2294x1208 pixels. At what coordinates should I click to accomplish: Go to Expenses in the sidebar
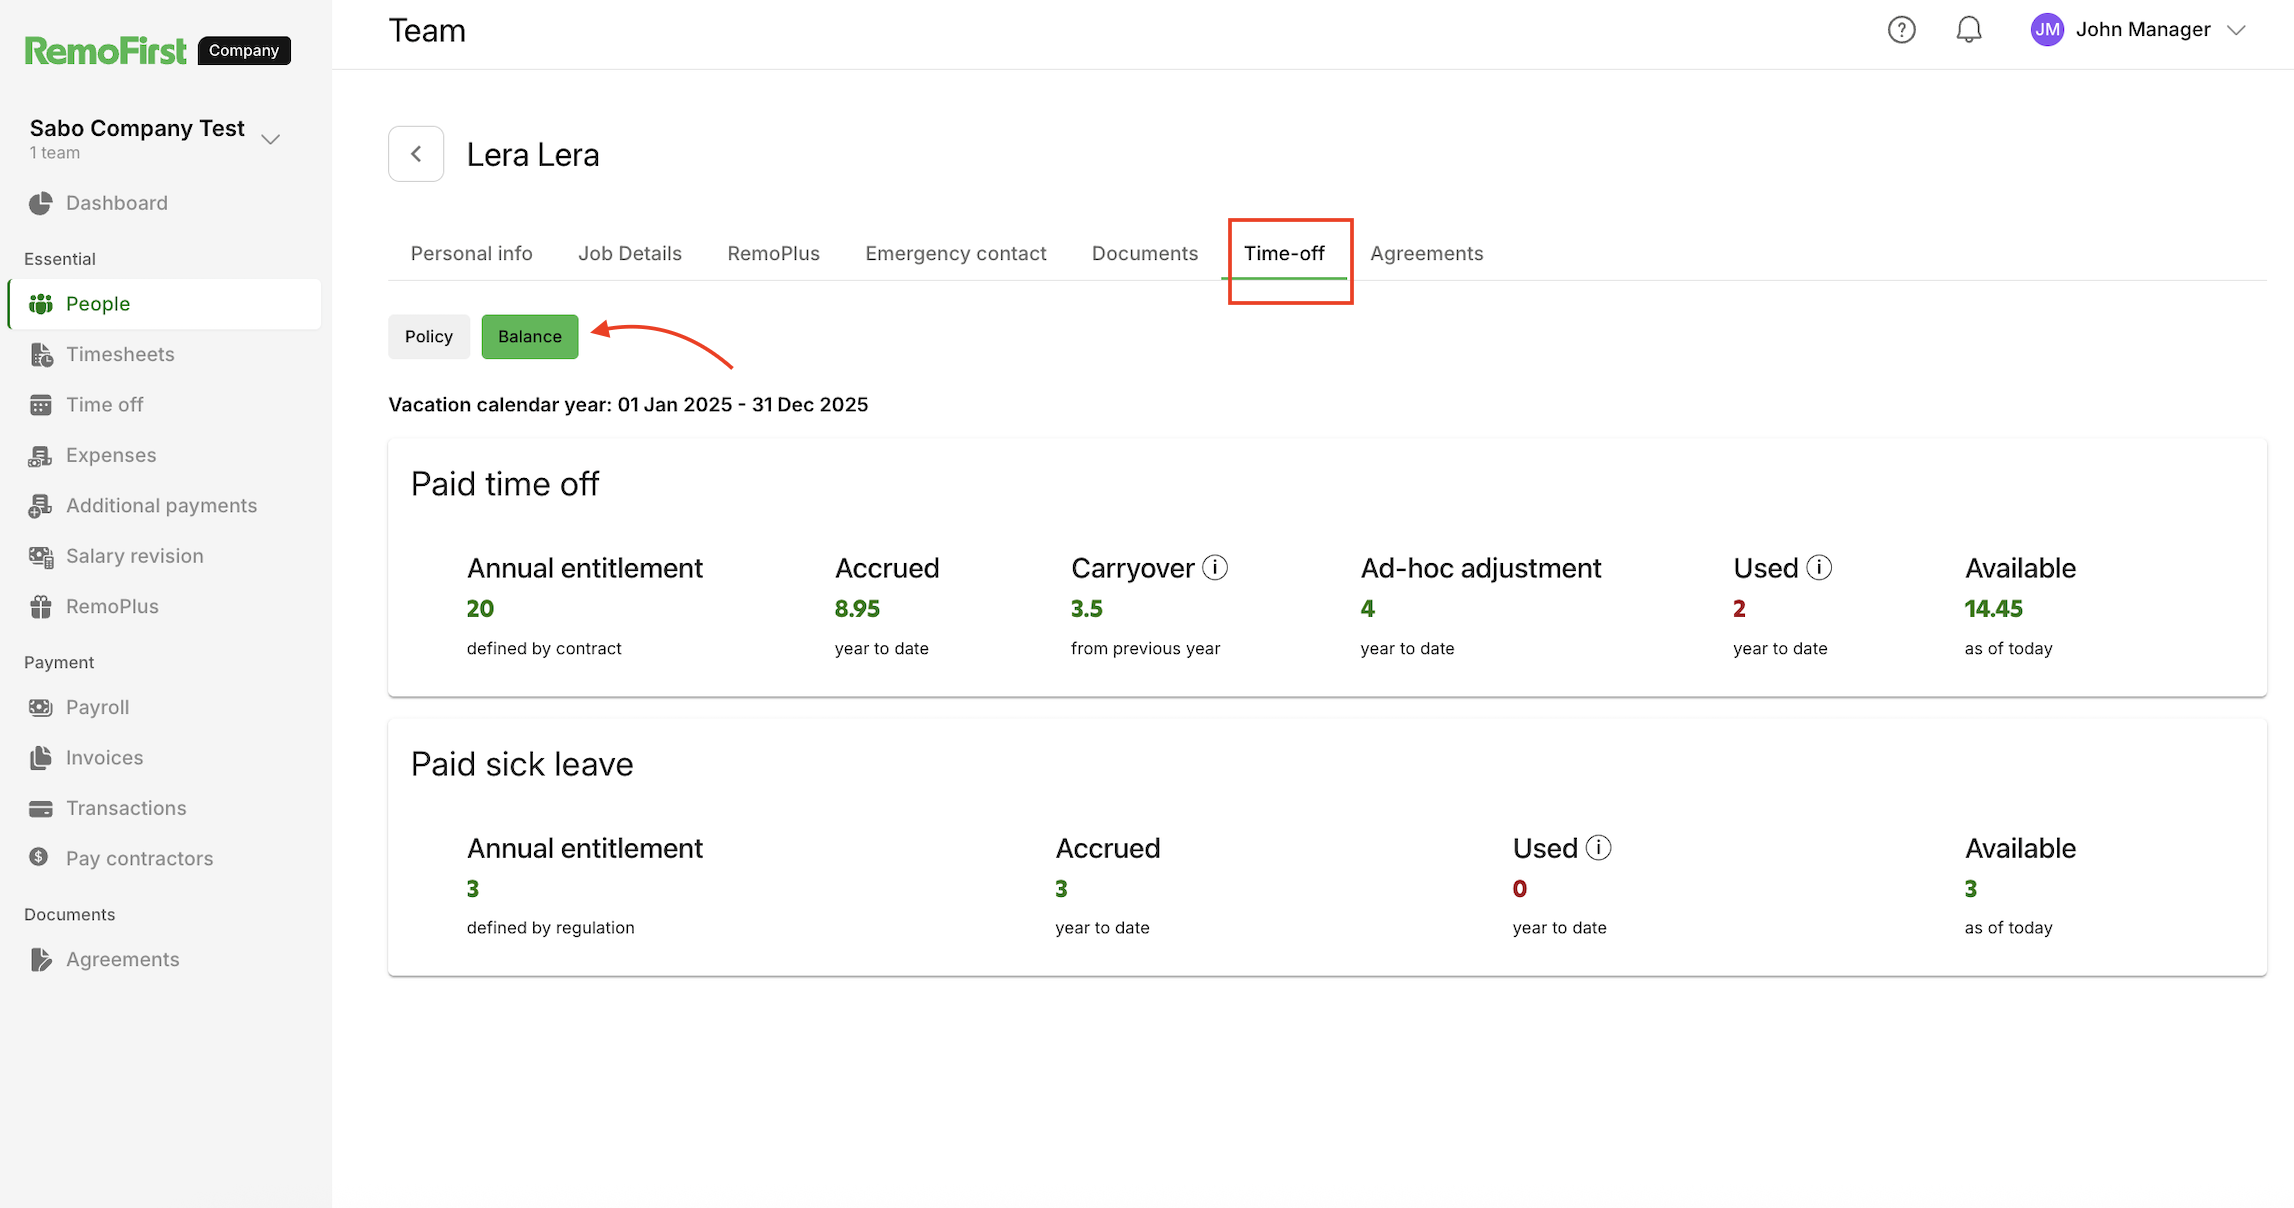point(110,455)
